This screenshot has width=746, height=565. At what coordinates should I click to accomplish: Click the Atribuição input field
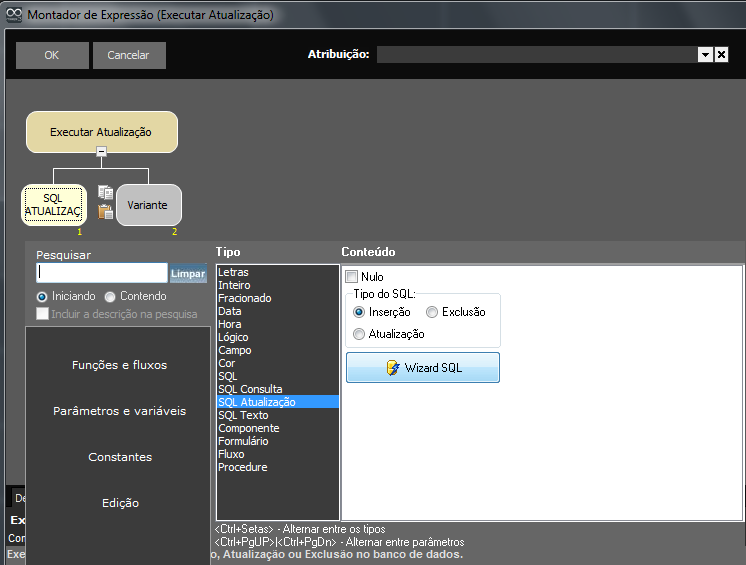(x=537, y=55)
